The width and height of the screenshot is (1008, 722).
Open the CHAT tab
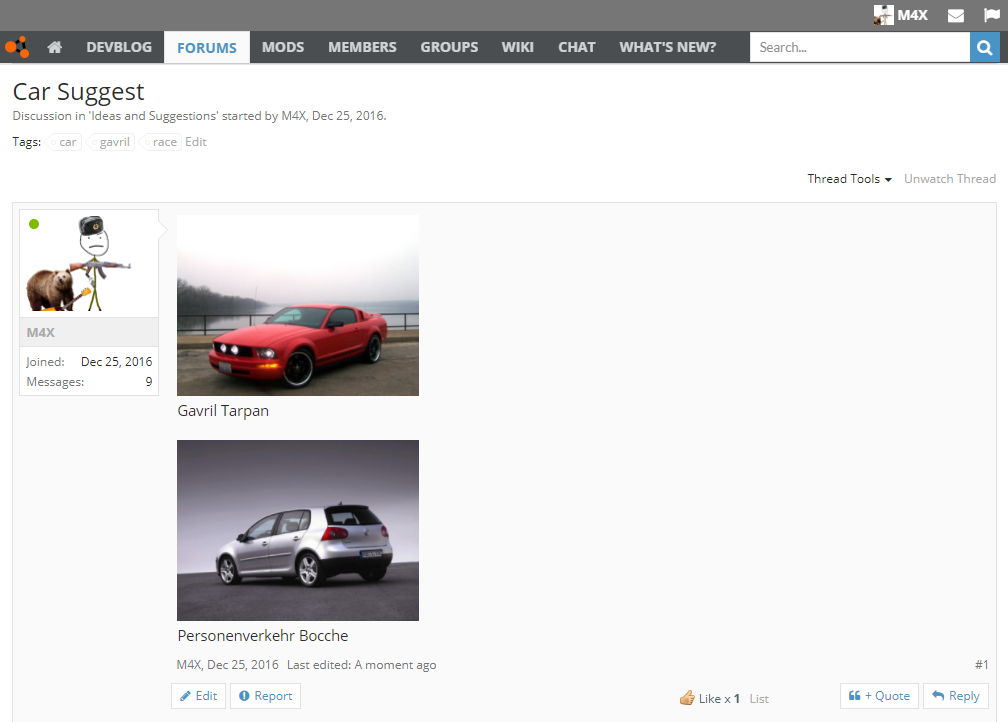point(577,47)
